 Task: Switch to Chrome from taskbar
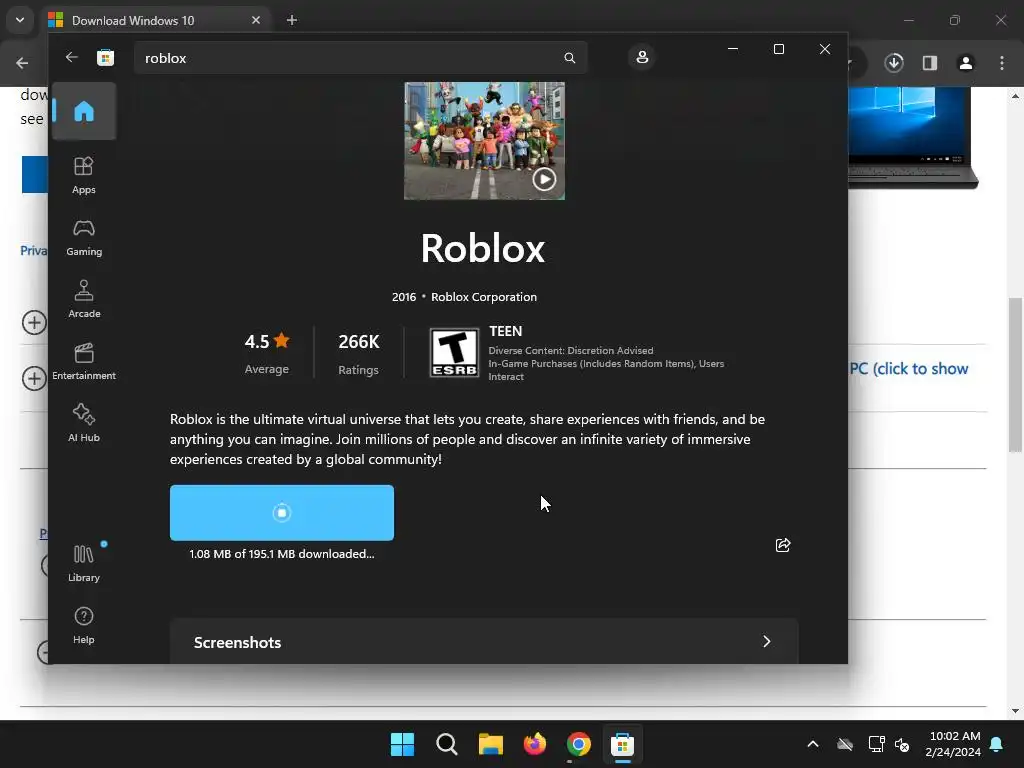pos(579,744)
